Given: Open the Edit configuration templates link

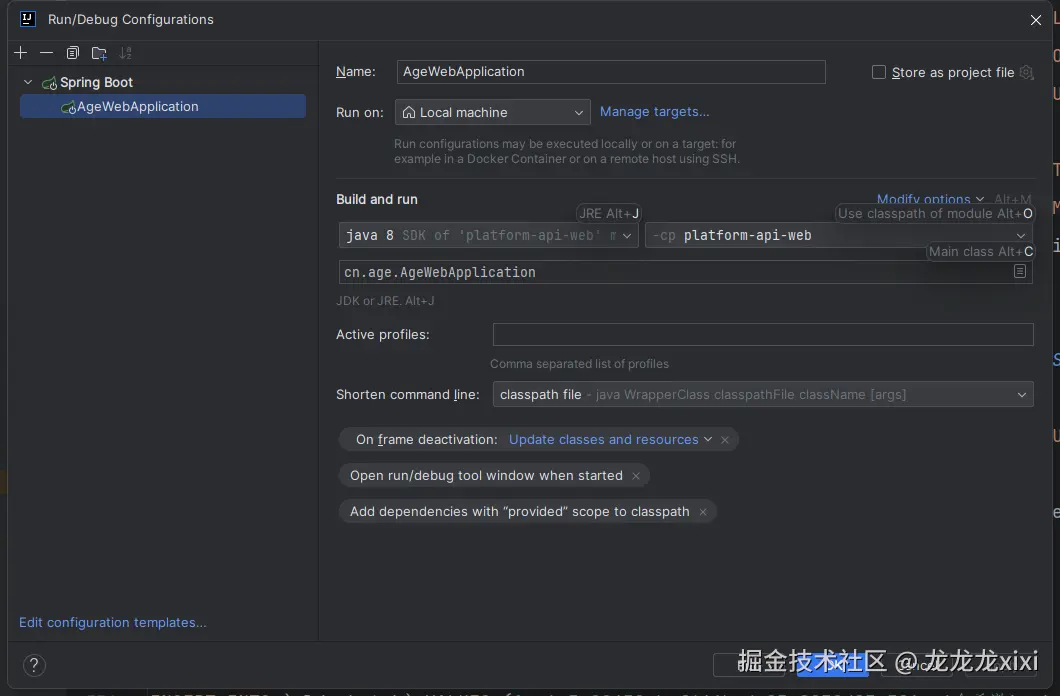Looking at the screenshot, I should pyautogui.click(x=113, y=622).
